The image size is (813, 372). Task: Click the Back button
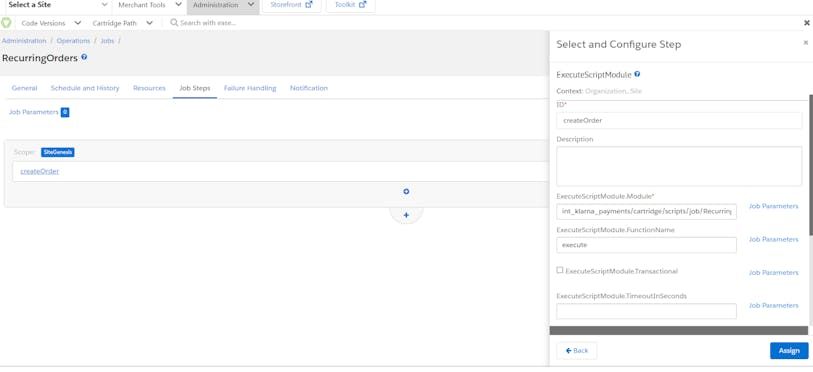[577, 351]
